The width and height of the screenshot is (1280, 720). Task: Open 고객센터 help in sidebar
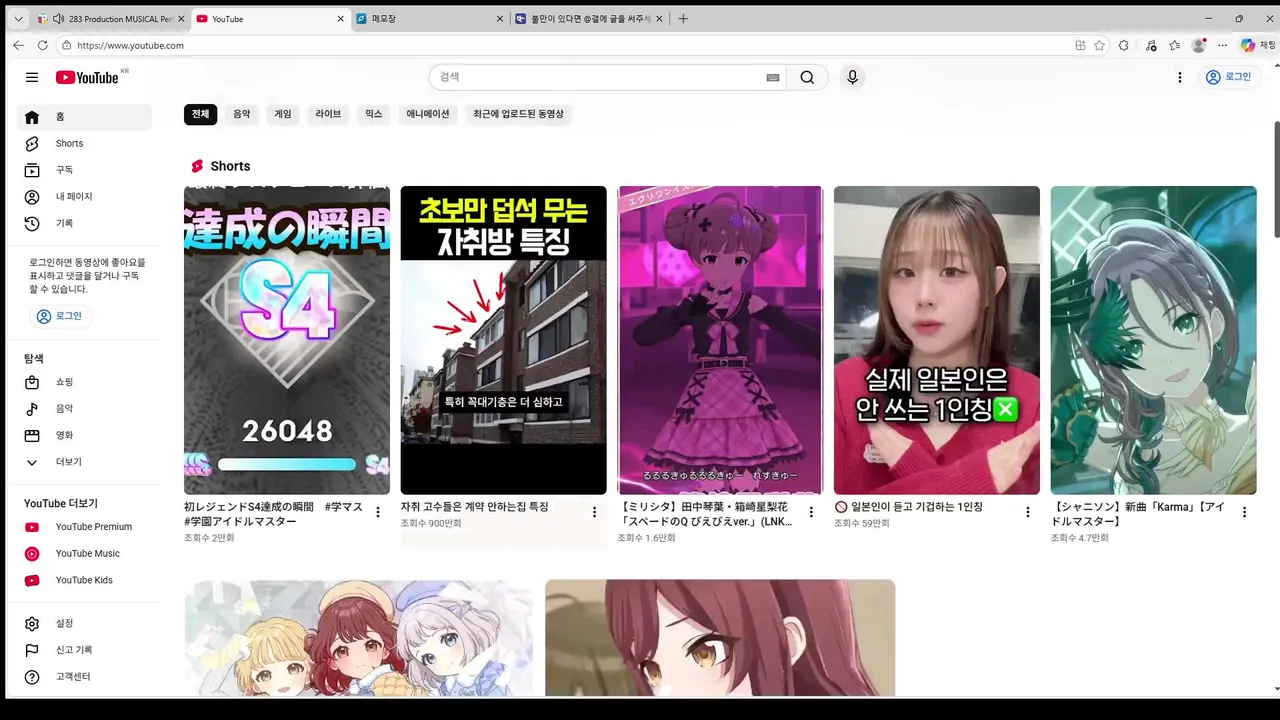click(x=84, y=677)
